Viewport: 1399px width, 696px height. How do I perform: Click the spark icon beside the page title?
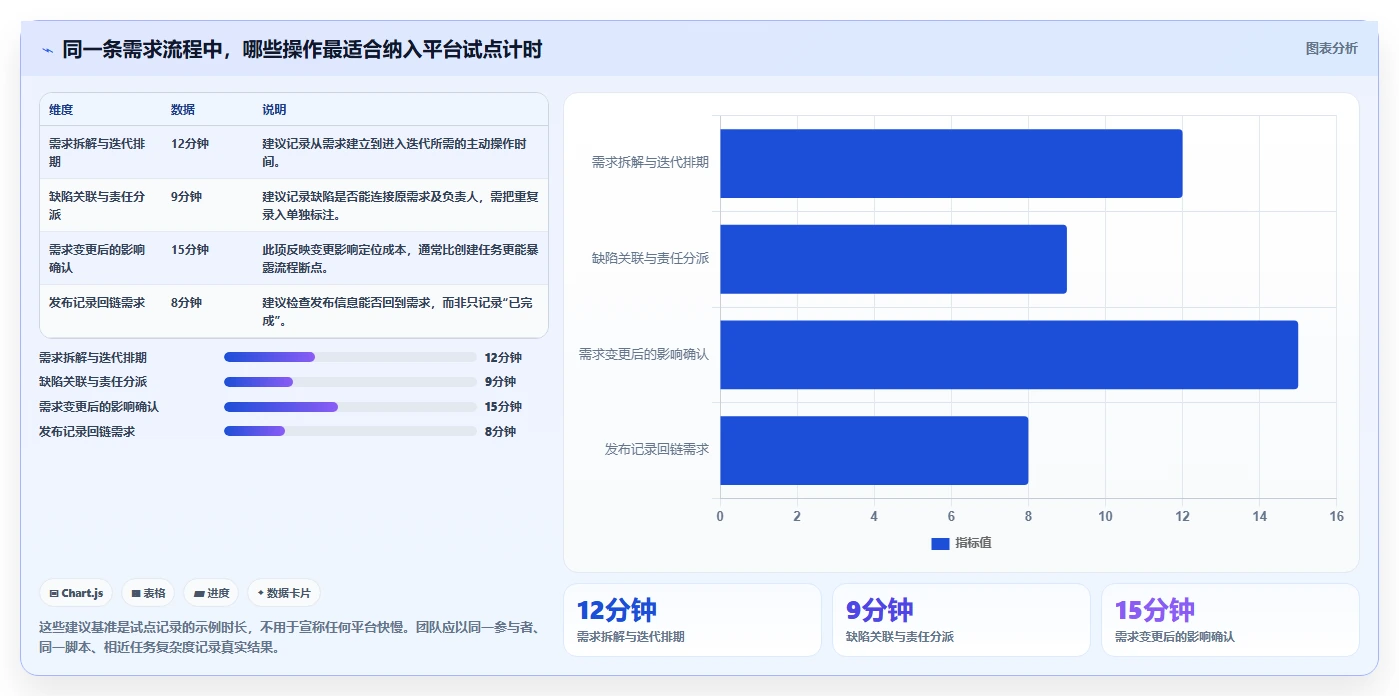point(47,50)
